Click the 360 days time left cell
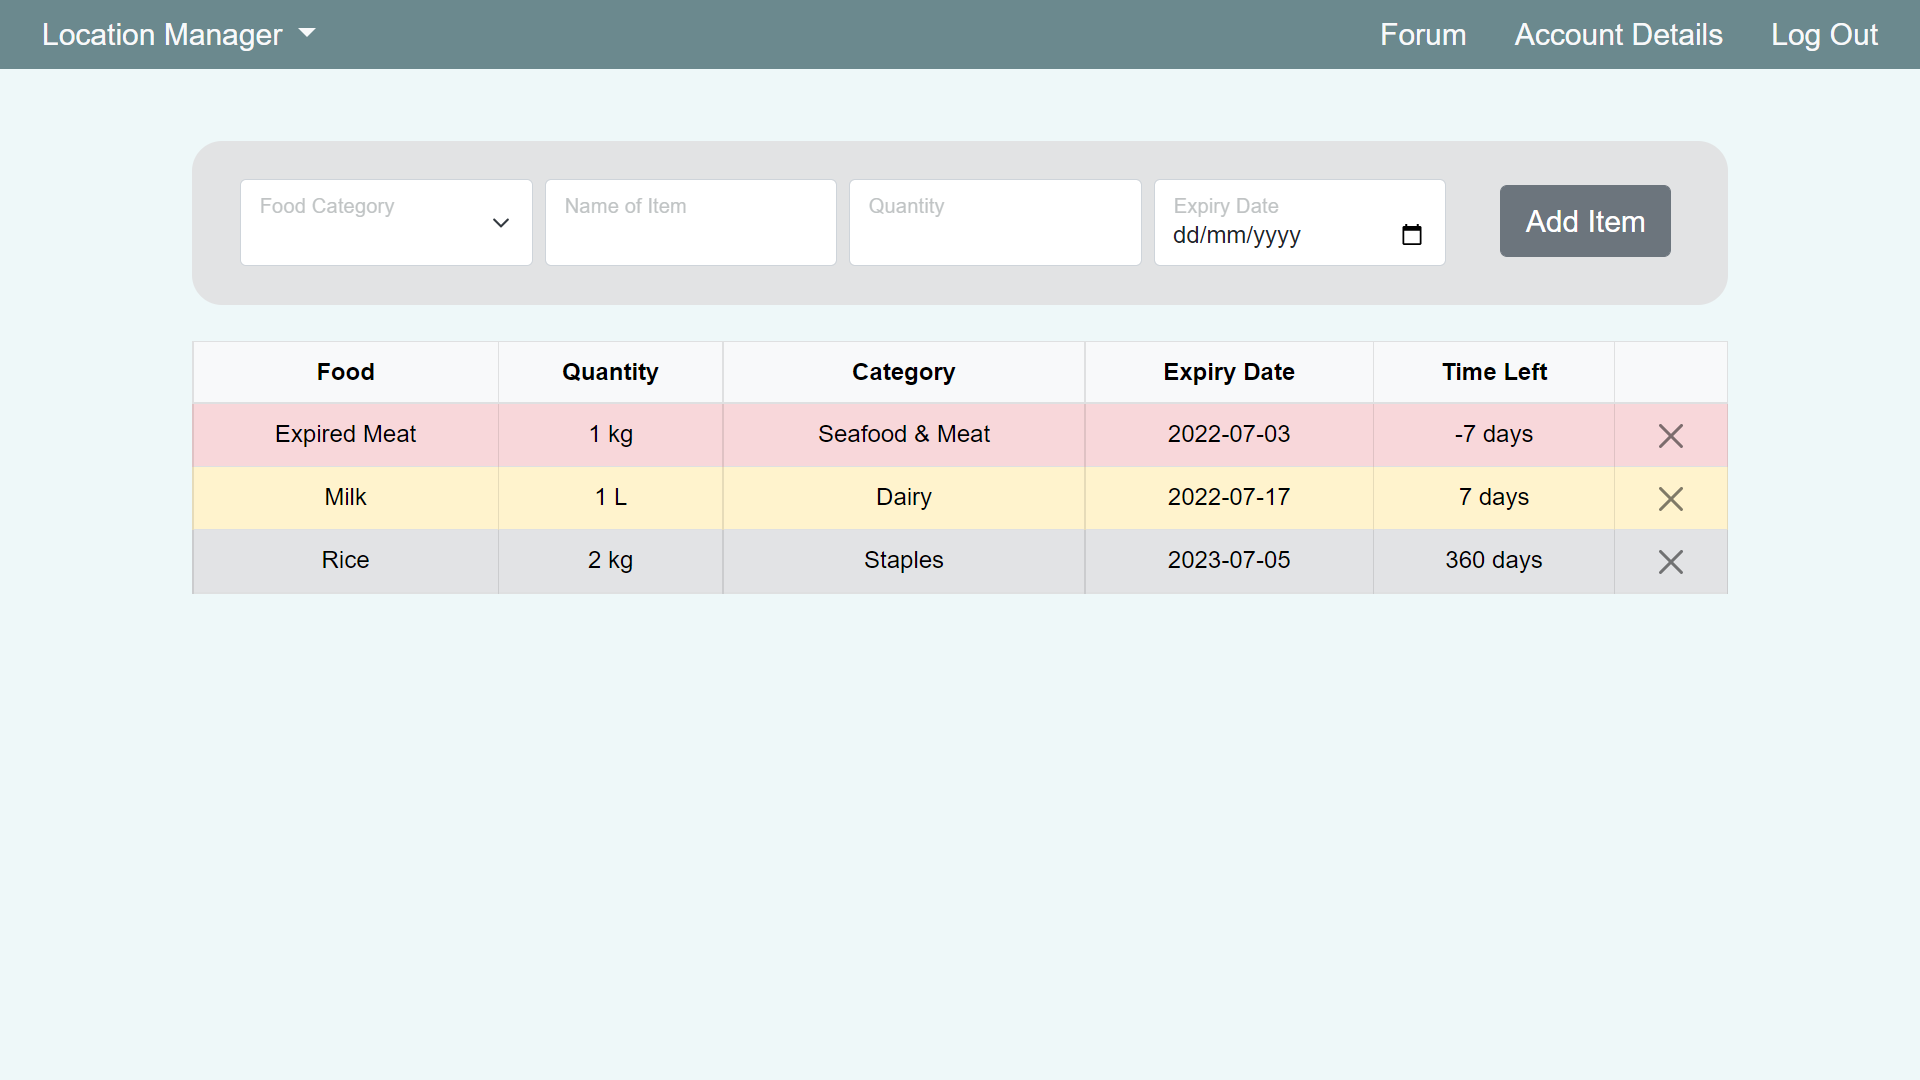The width and height of the screenshot is (1920, 1080). tap(1493, 560)
